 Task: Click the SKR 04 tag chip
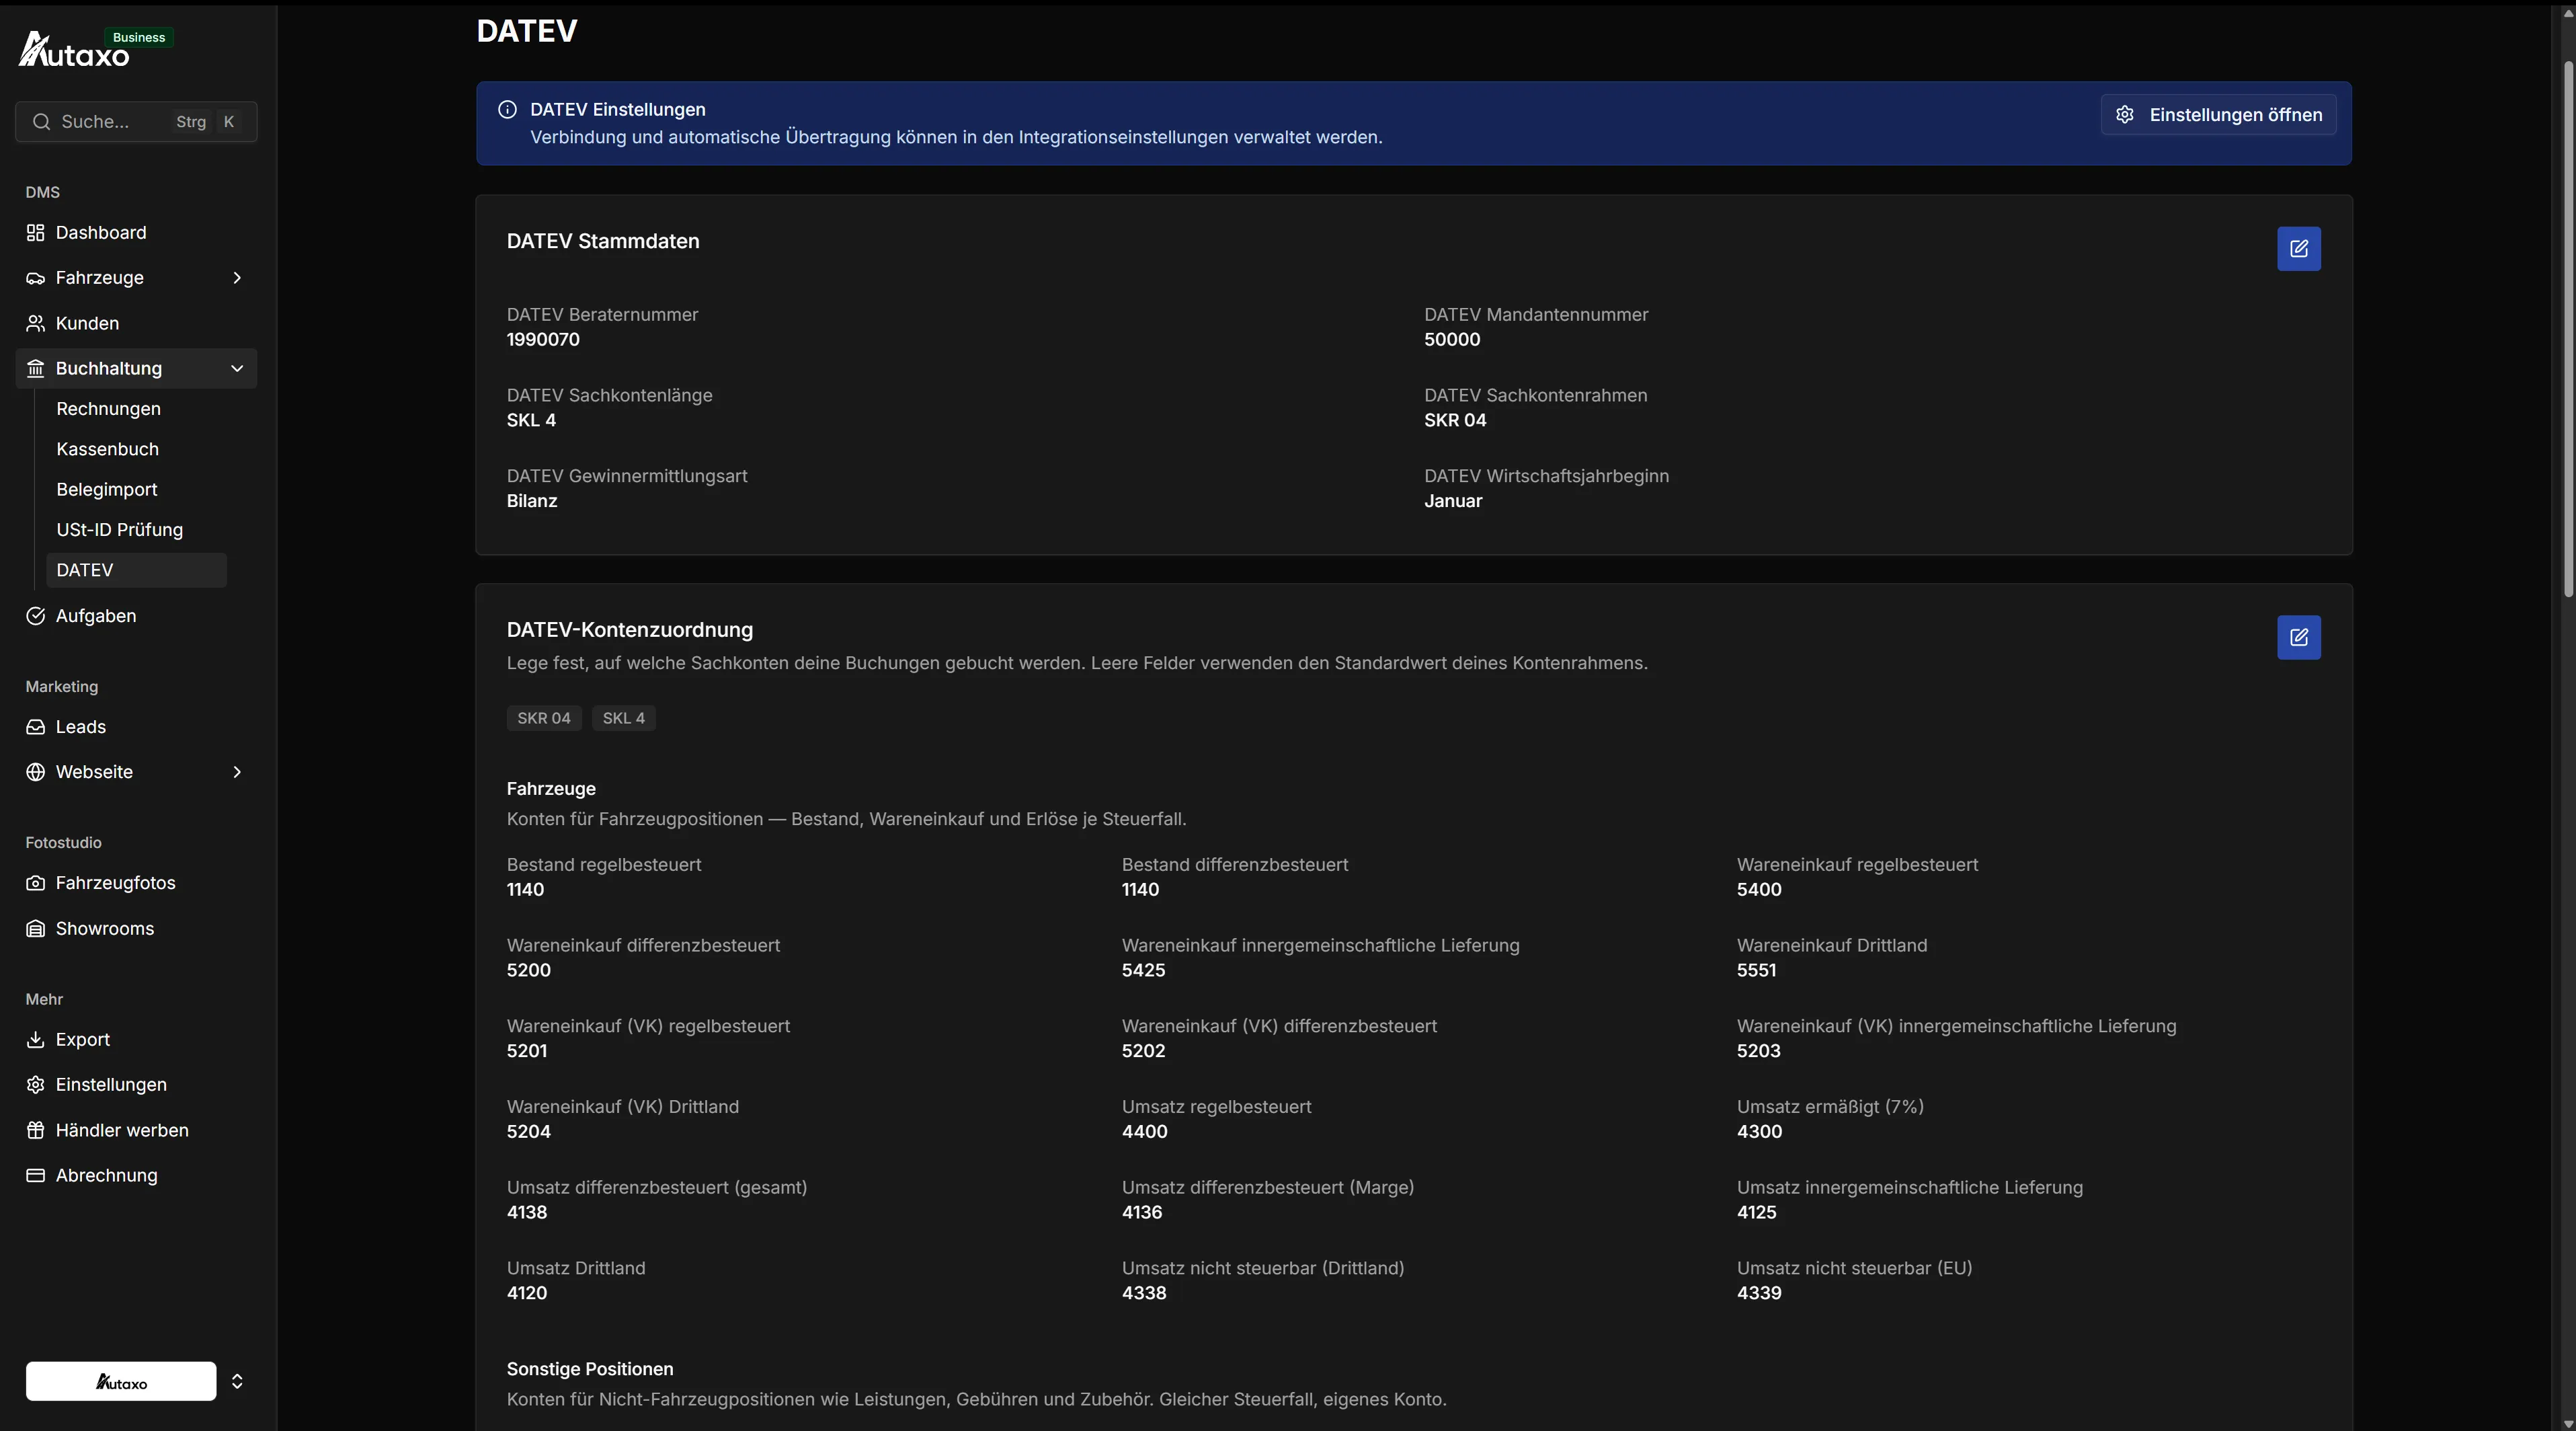[544, 719]
